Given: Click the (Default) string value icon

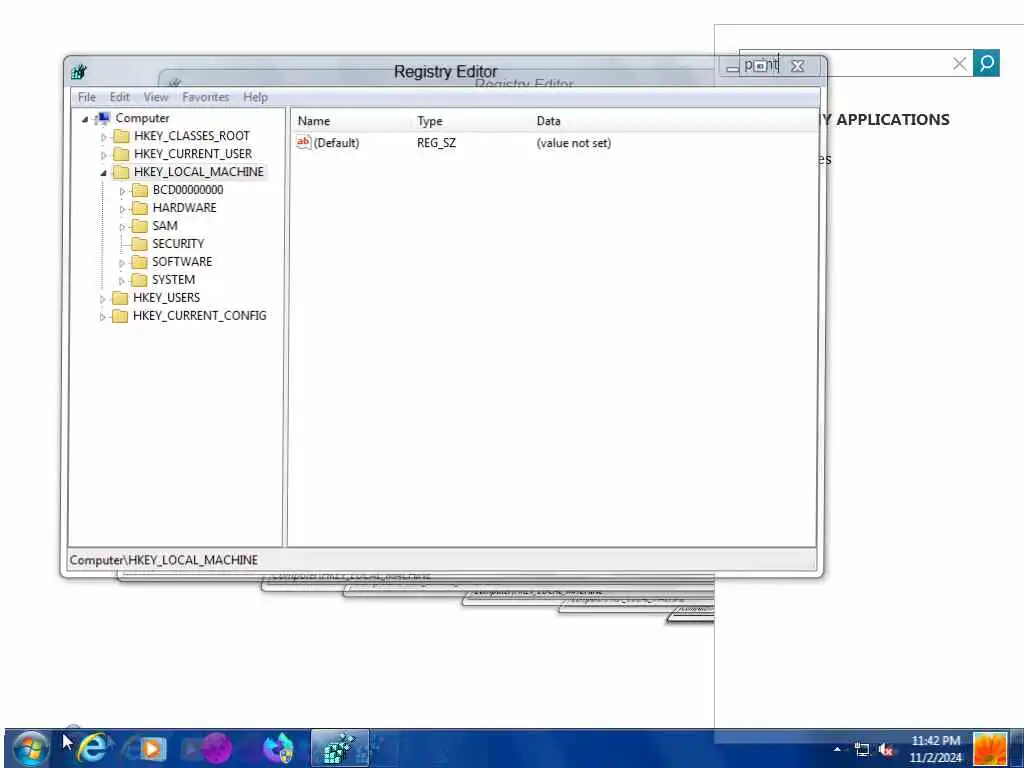Looking at the screenshot, I should pos(304,142).
